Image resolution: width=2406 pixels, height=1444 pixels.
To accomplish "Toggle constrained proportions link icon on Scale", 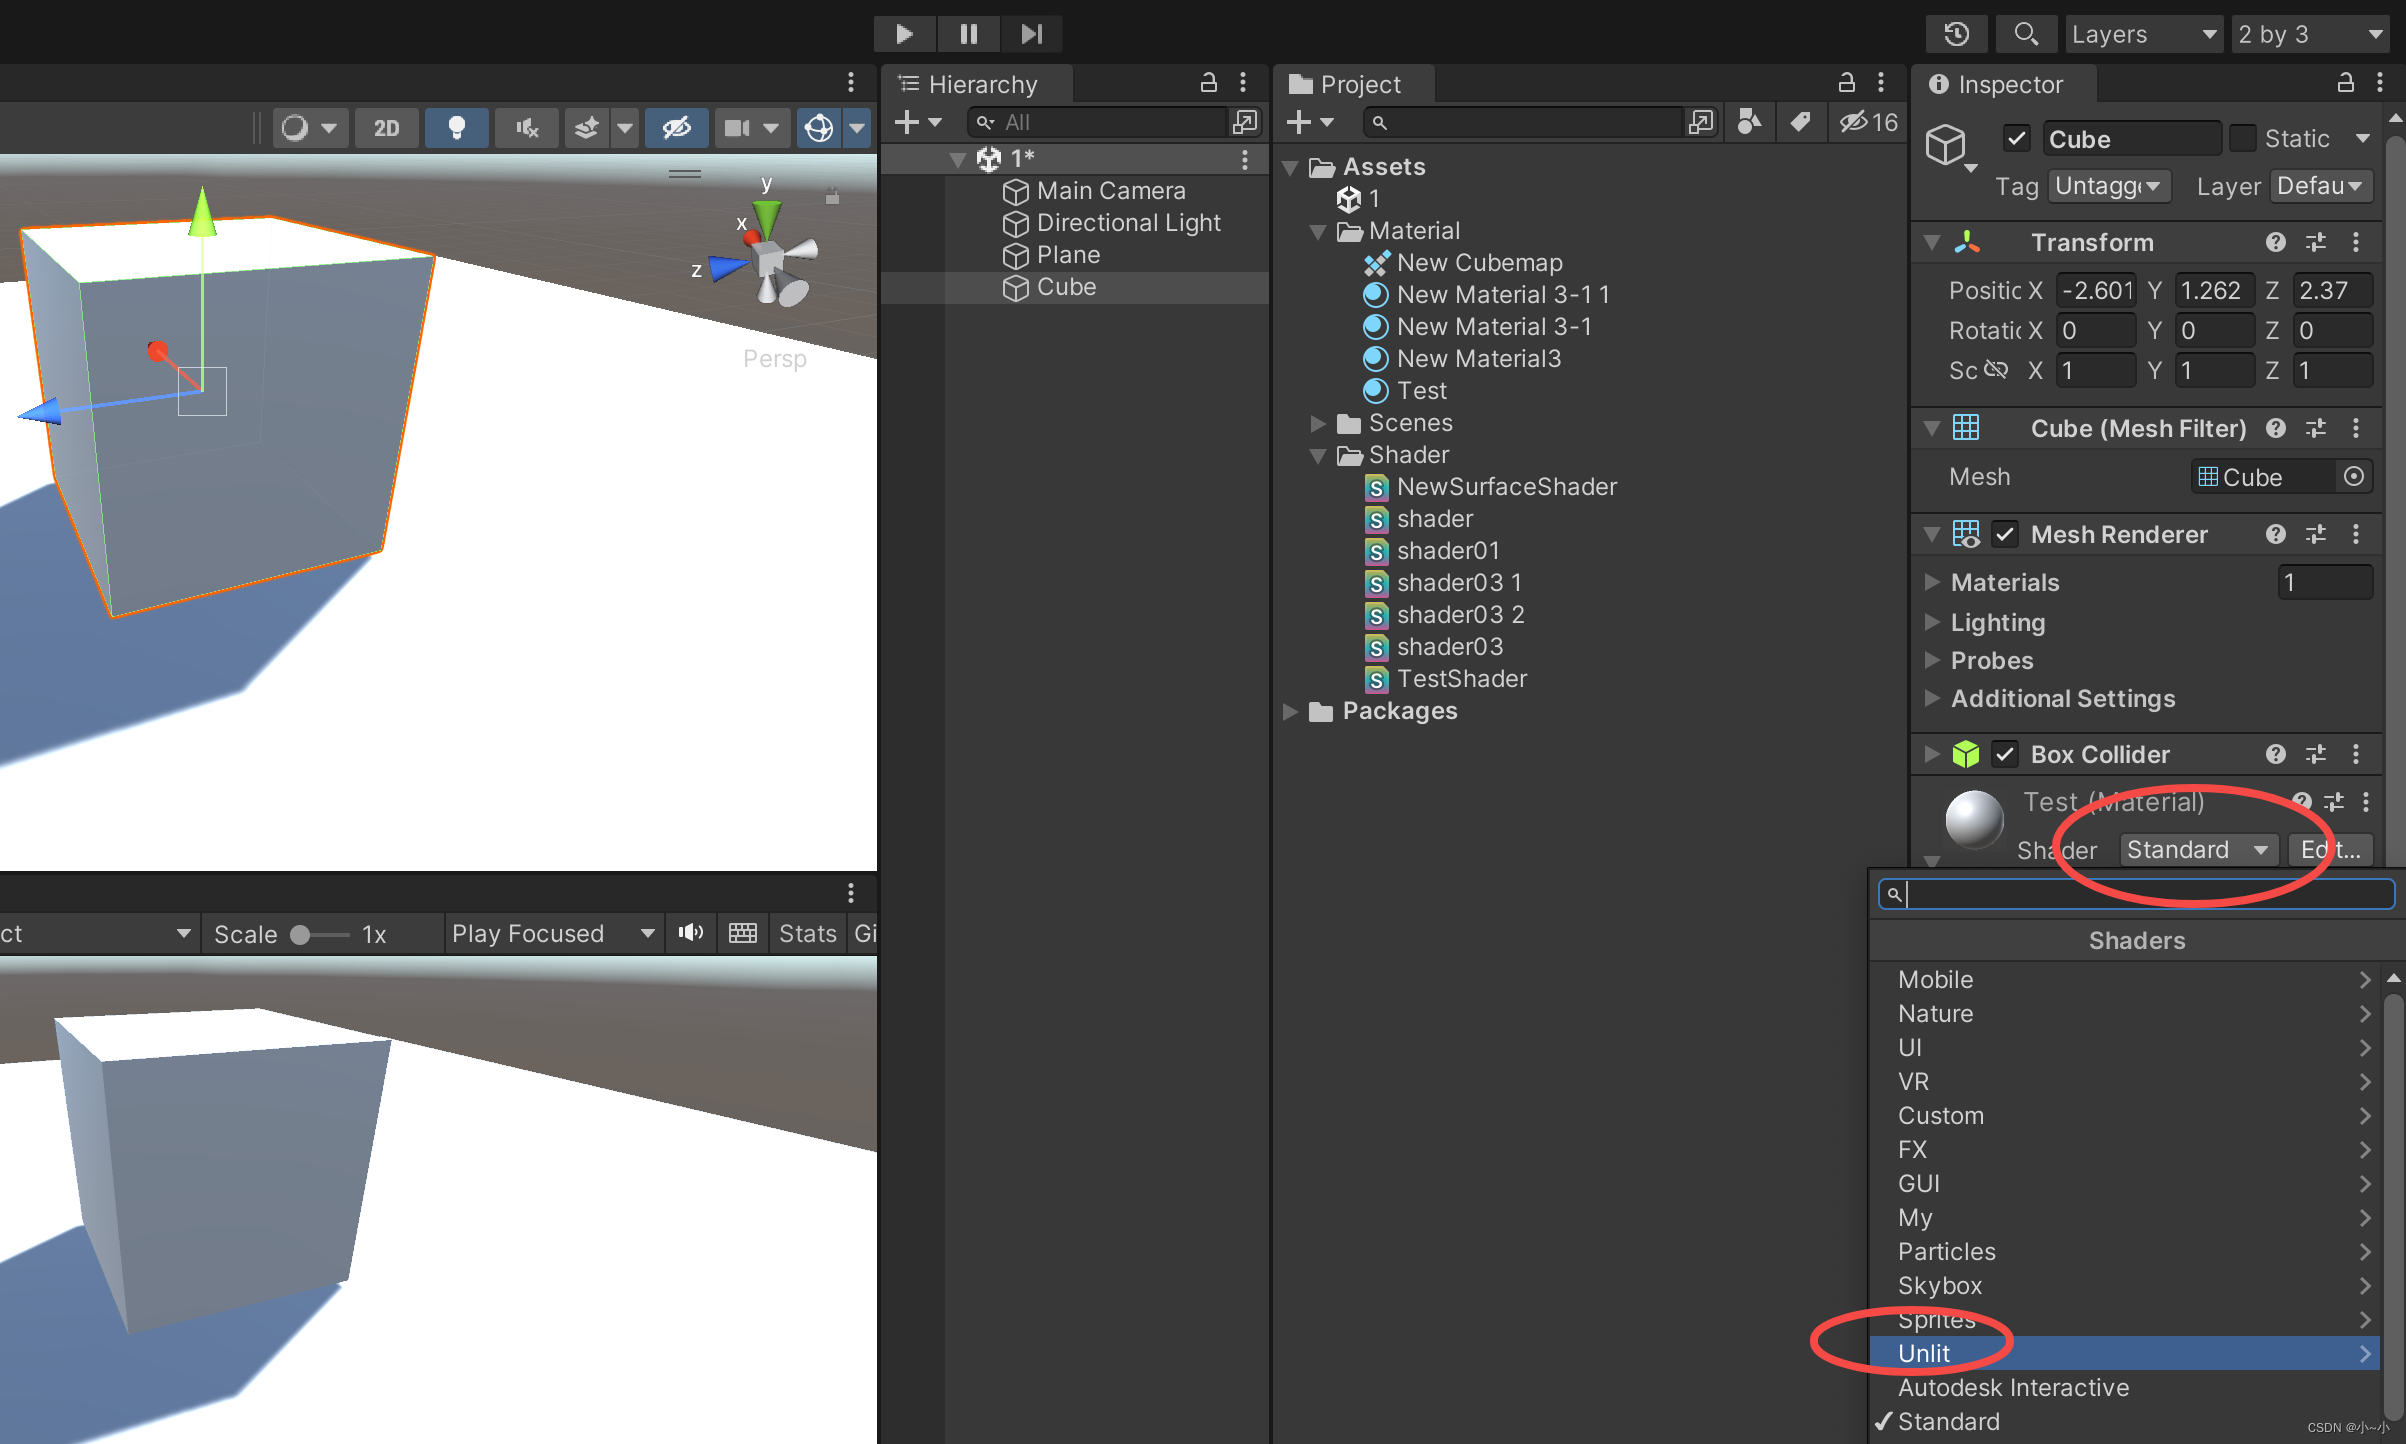I will pos(1996,370).
